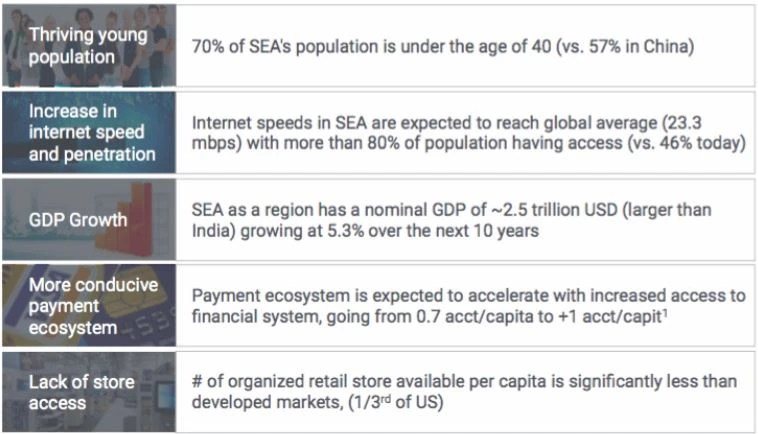This screenshot has width=758, height=434.
Task: Click the nominal GDP description box
Action: tap(466, 220)
